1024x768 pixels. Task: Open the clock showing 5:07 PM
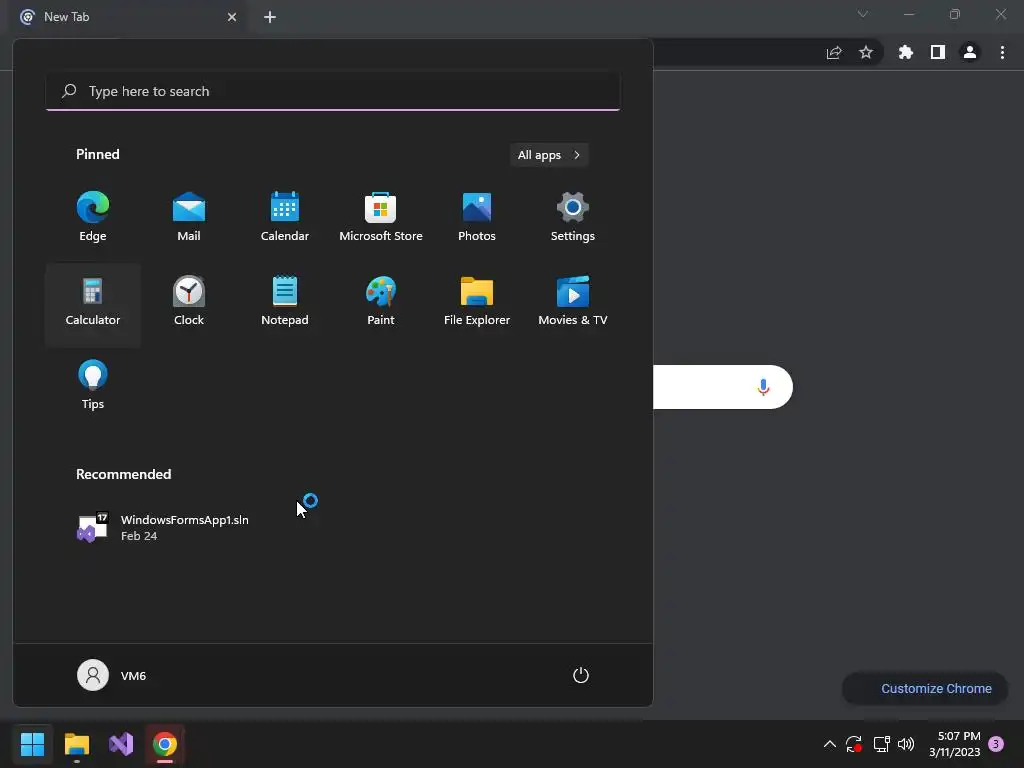[x=955, y=744]
